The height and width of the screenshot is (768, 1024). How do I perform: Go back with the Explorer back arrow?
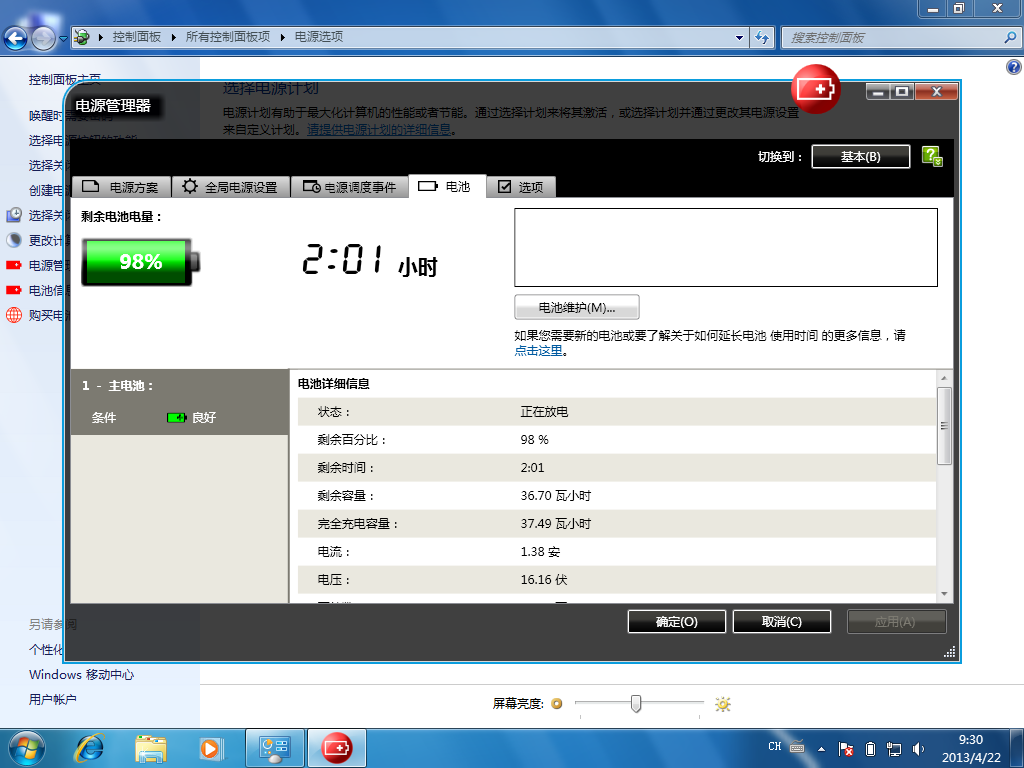pyautogui.click(x=16, y=39)
